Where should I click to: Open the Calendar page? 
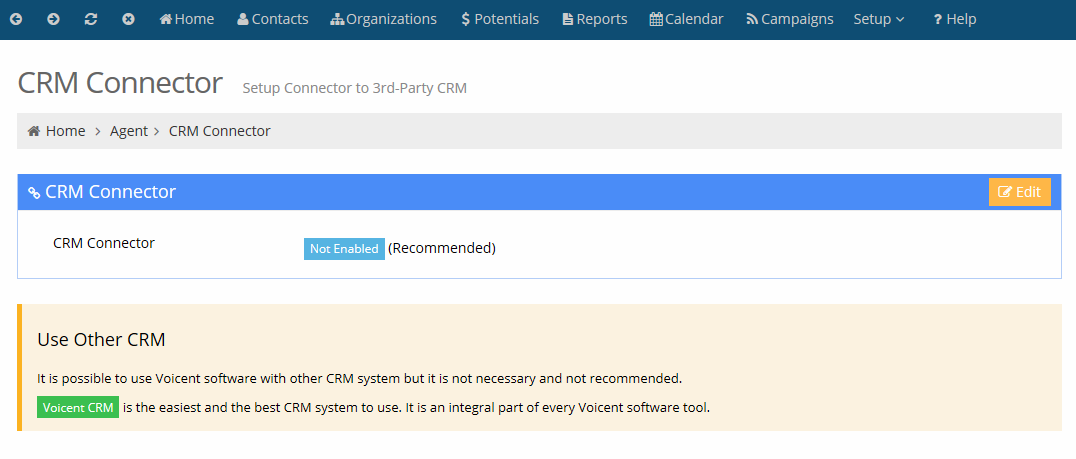687,19
